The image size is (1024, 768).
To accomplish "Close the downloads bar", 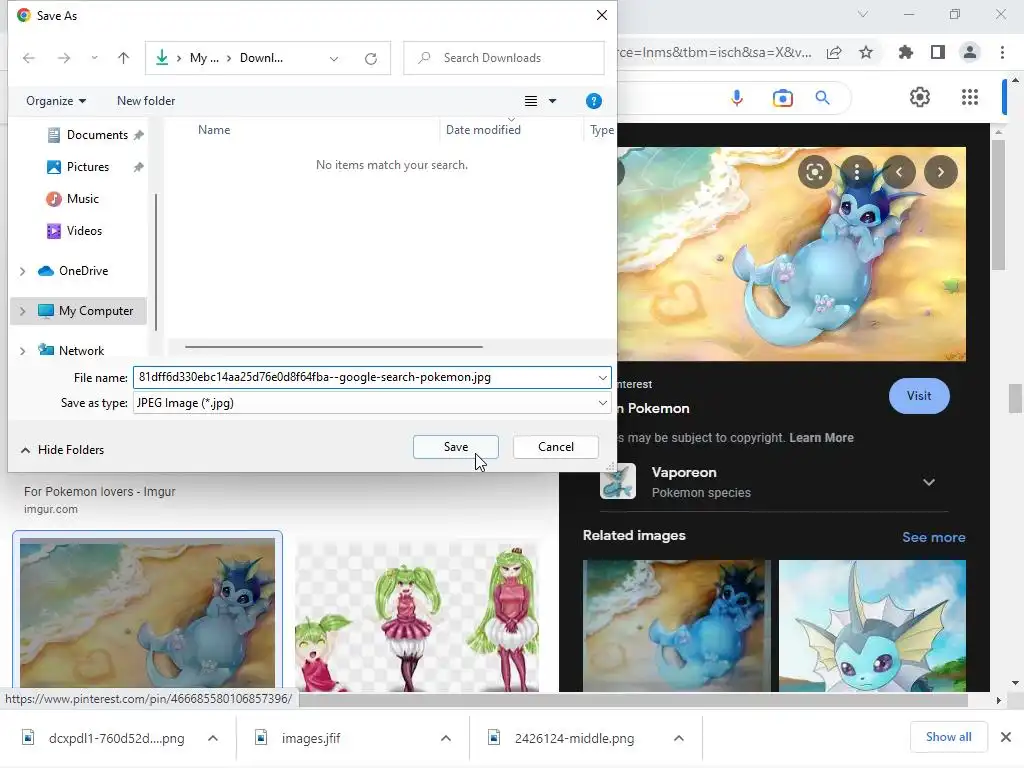I will point(1006,737).
